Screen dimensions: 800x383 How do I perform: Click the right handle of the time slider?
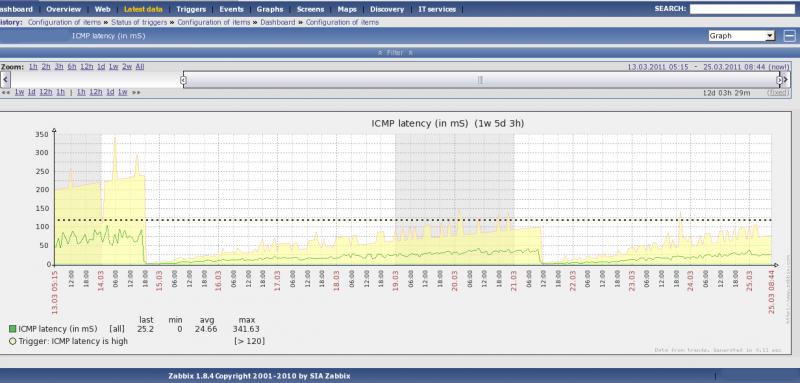(779, 80)
